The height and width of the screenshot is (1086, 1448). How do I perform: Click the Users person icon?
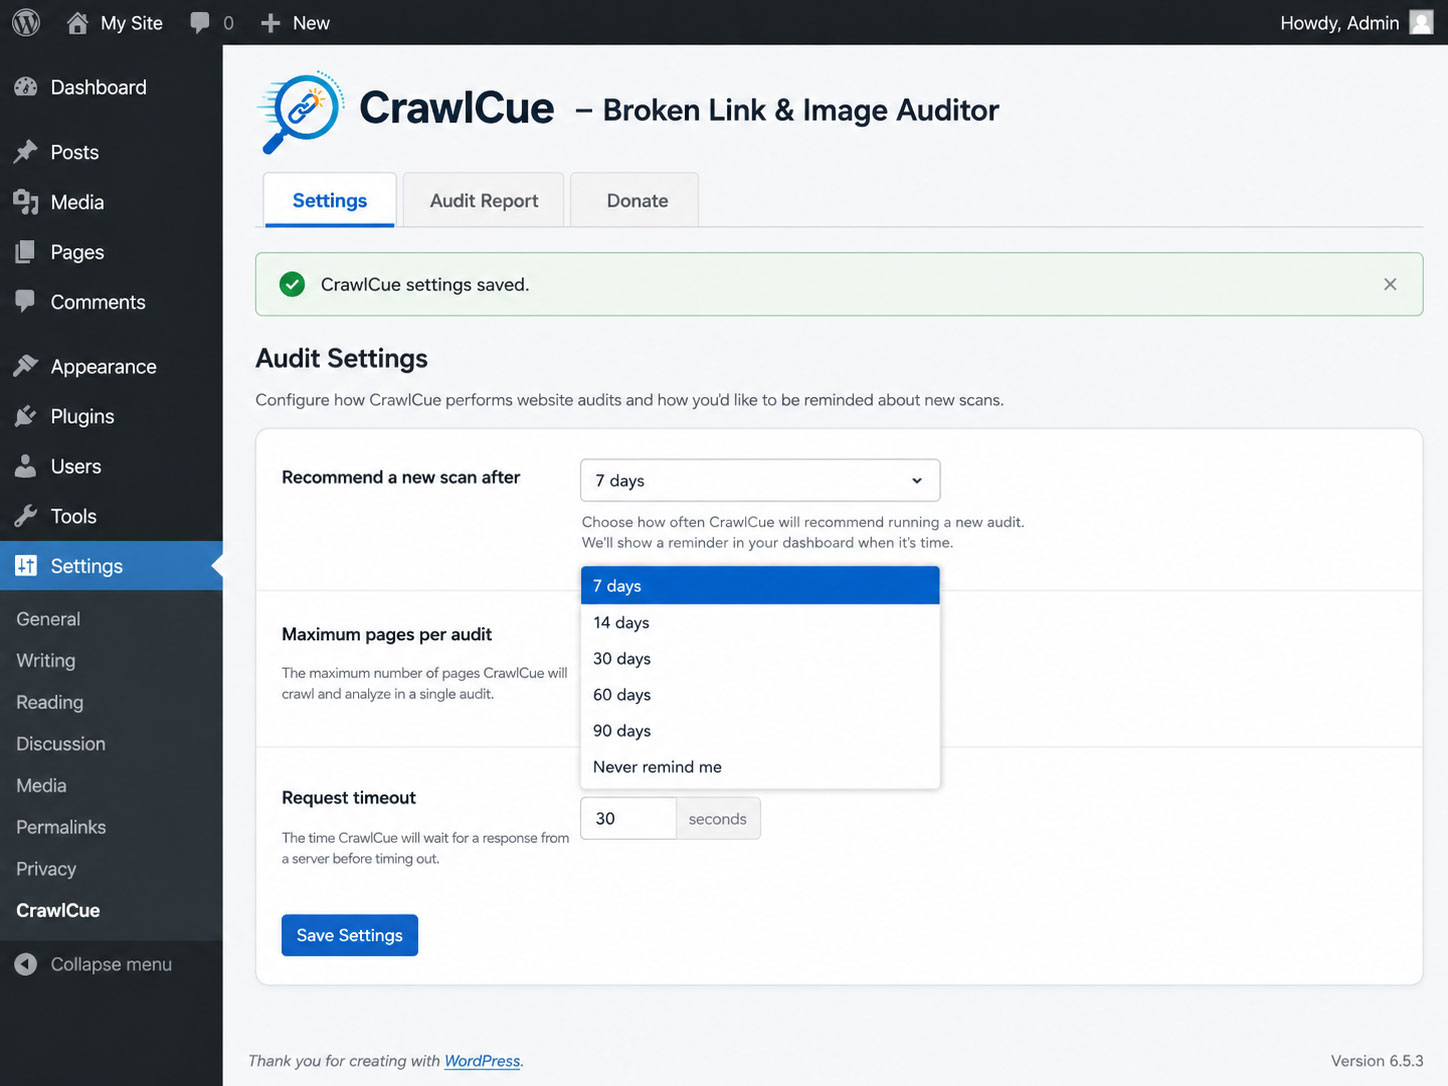(26, 466)
